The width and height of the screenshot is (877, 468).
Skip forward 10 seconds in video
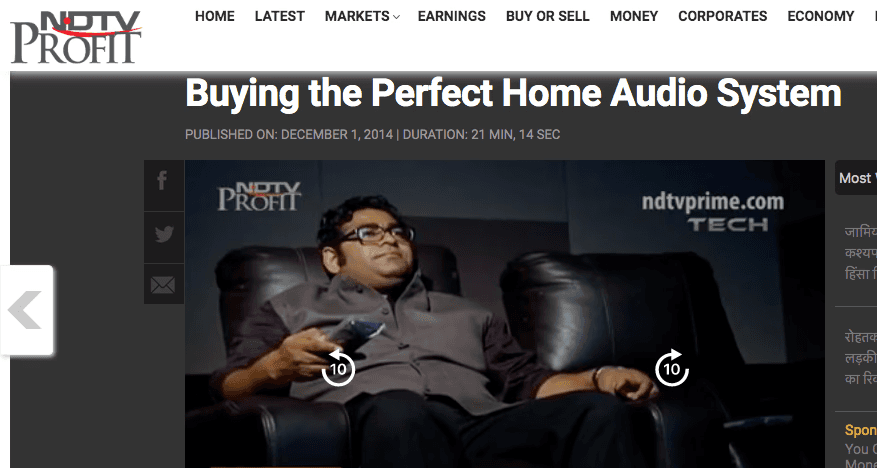671,368
